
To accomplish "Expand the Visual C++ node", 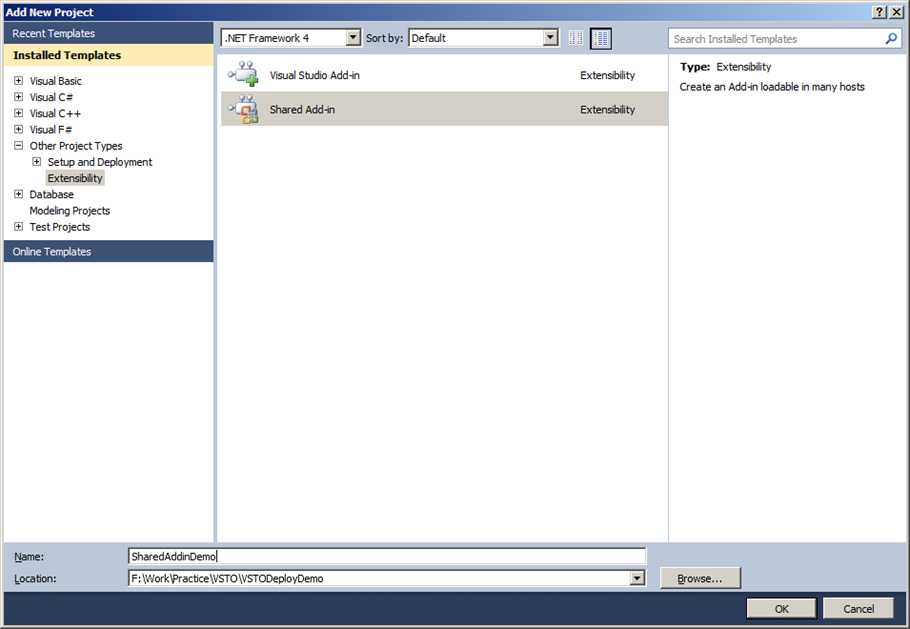I will tap(19, 113).
